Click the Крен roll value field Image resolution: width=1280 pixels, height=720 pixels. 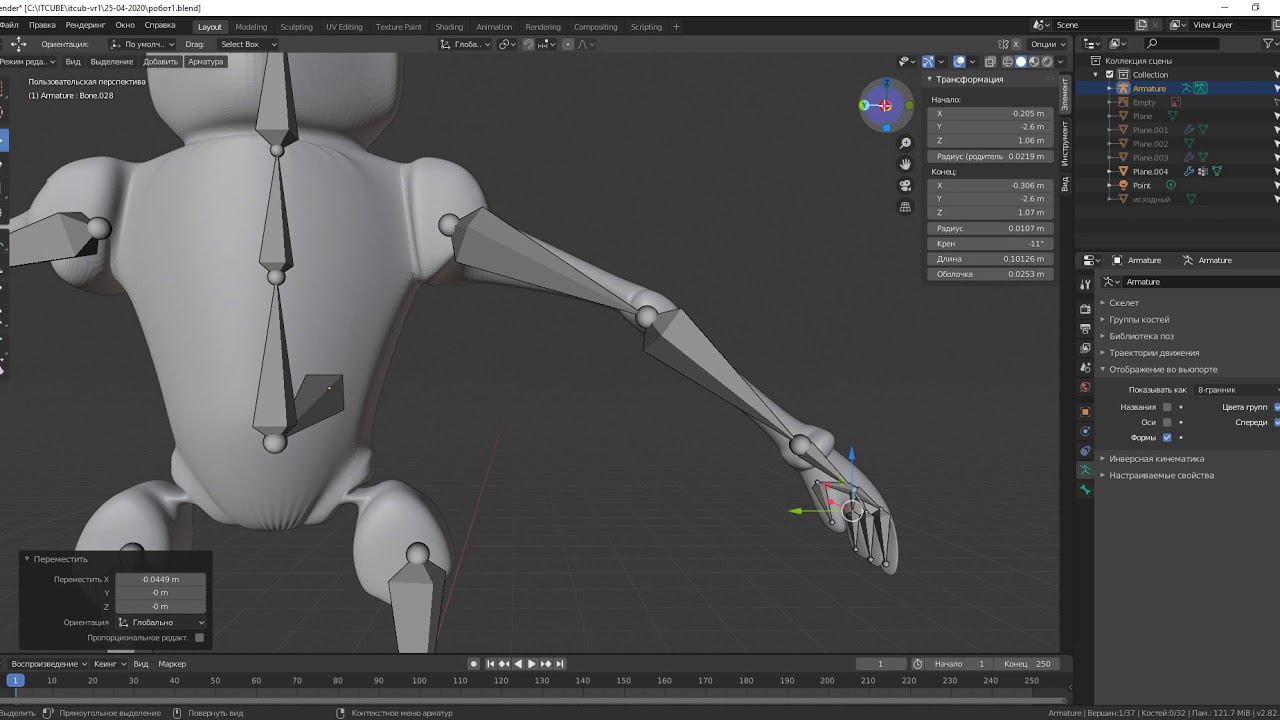click(990, 244)
